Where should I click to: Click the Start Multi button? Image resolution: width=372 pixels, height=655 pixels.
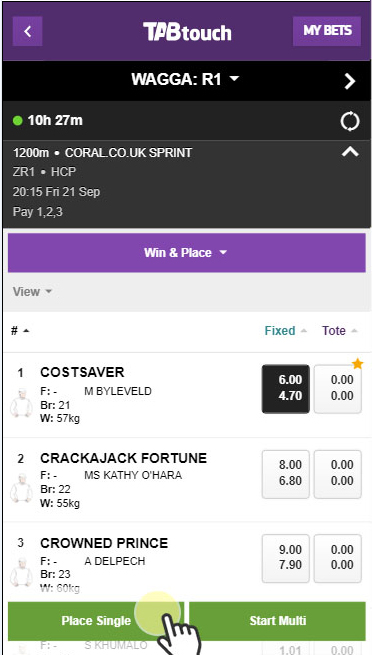click(x=278, y=621)
